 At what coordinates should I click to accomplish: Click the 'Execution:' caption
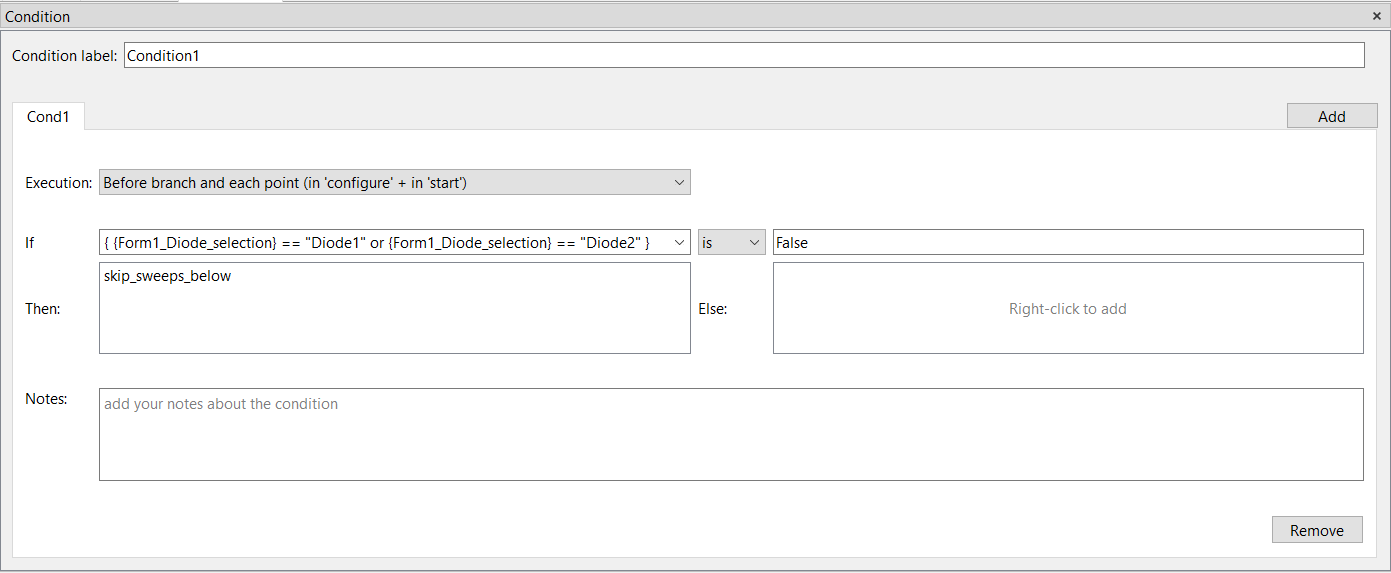58,183
